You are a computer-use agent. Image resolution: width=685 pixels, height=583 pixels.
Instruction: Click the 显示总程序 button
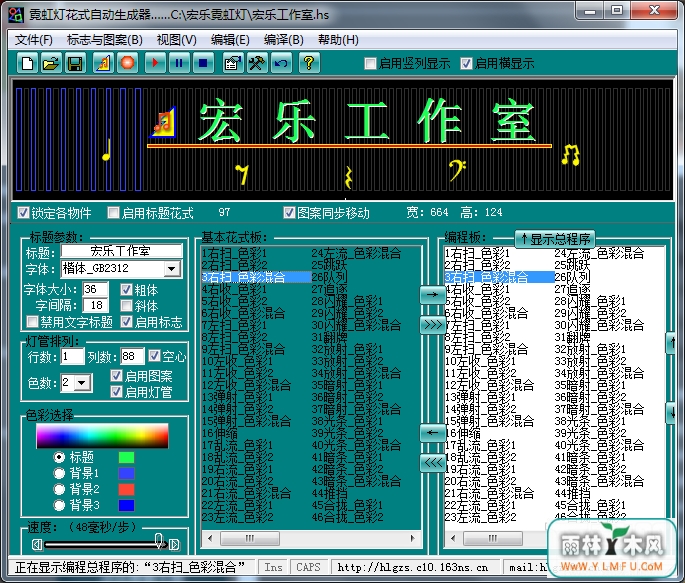click(555, 239)
